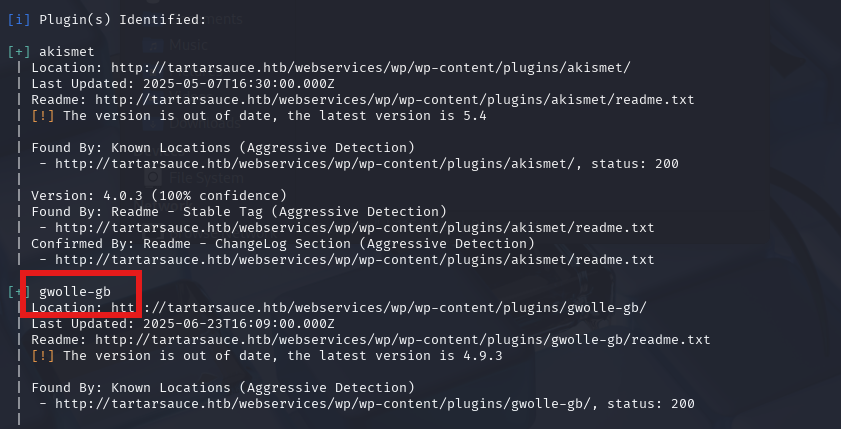Click the orange [!] warning for version 4.9.3

[43, 356]
